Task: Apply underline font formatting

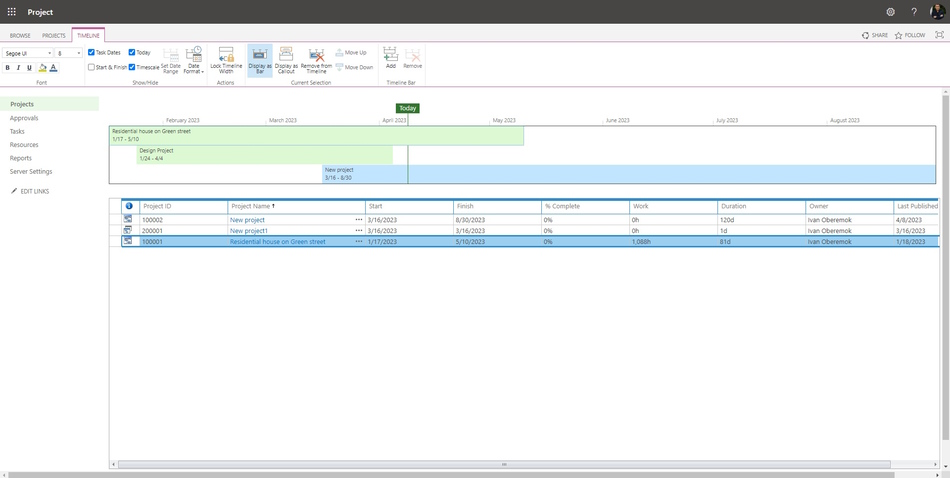Action: point(29,68)
